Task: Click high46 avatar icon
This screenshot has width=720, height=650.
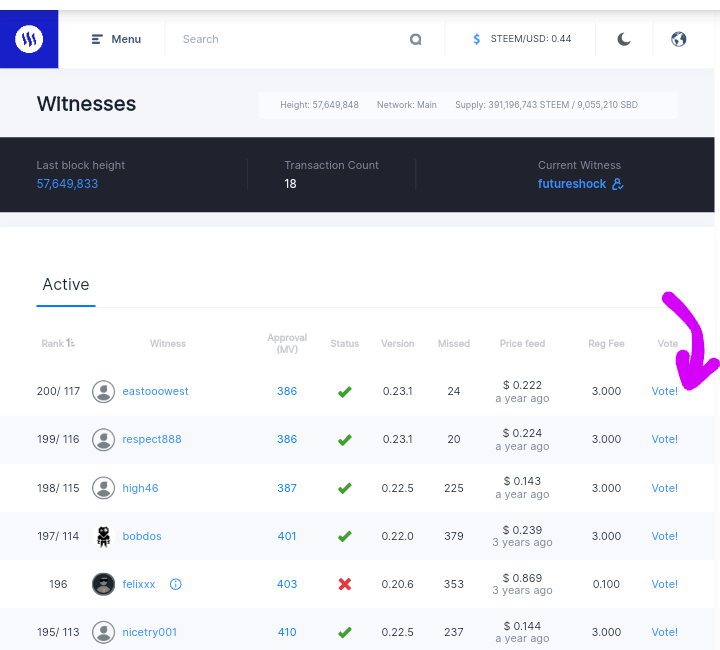Action: click(103, 488)
